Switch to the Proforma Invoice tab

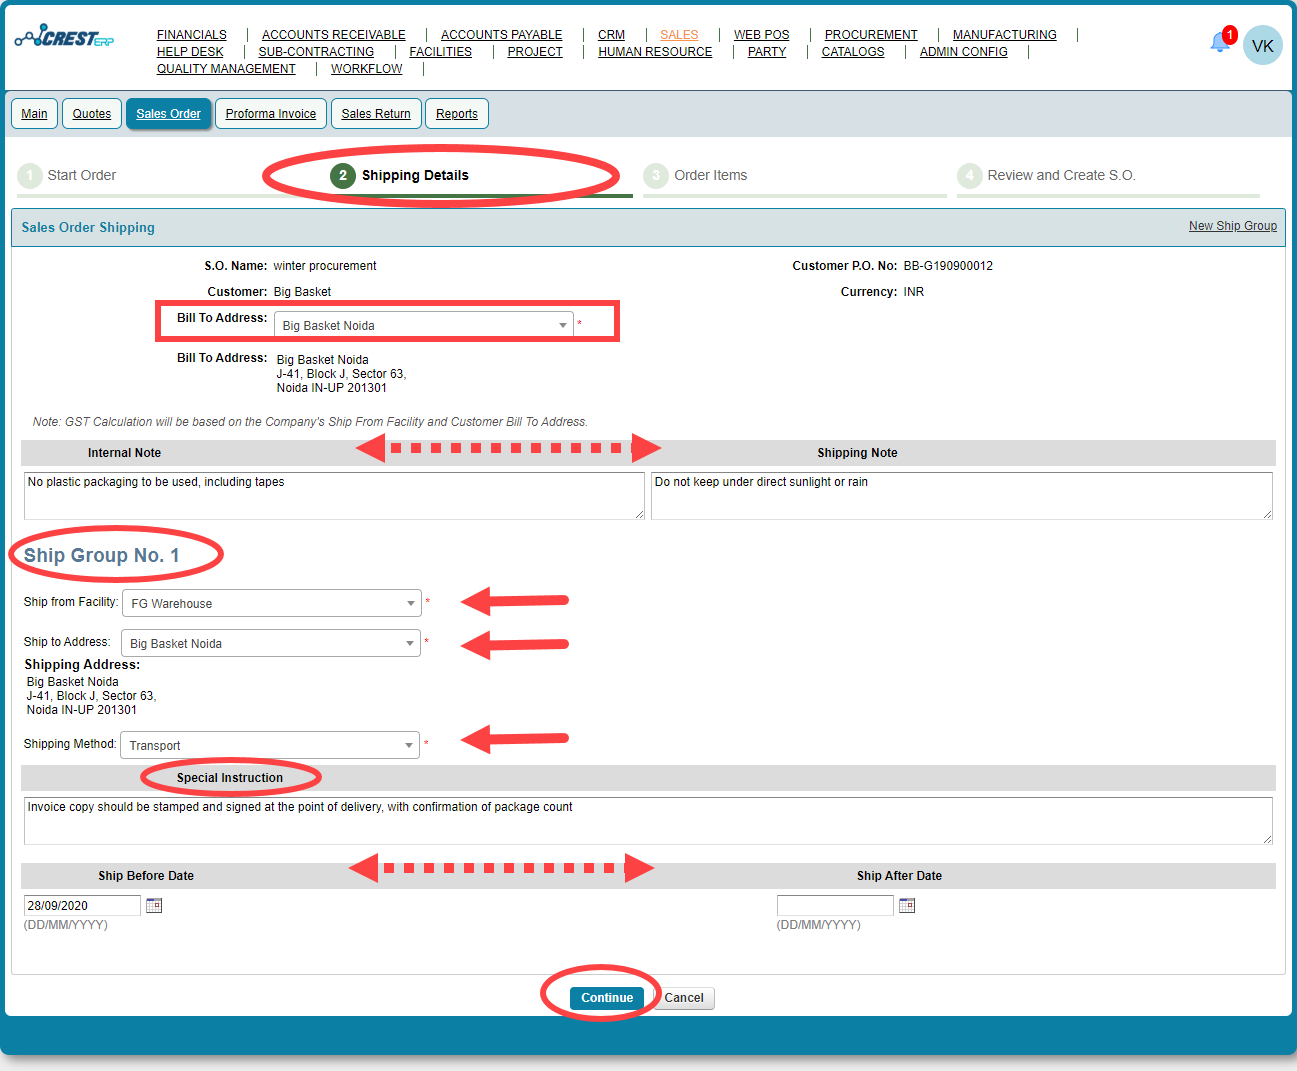[x=270, y=113]
